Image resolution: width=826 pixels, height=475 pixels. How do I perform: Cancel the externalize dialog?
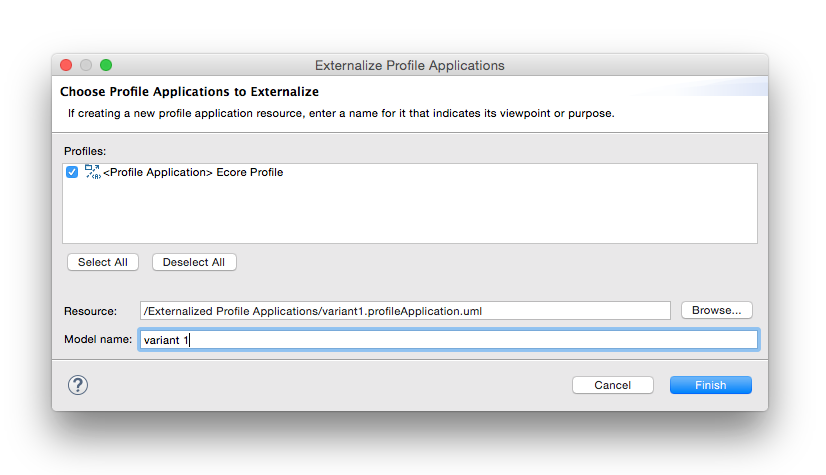613,385
